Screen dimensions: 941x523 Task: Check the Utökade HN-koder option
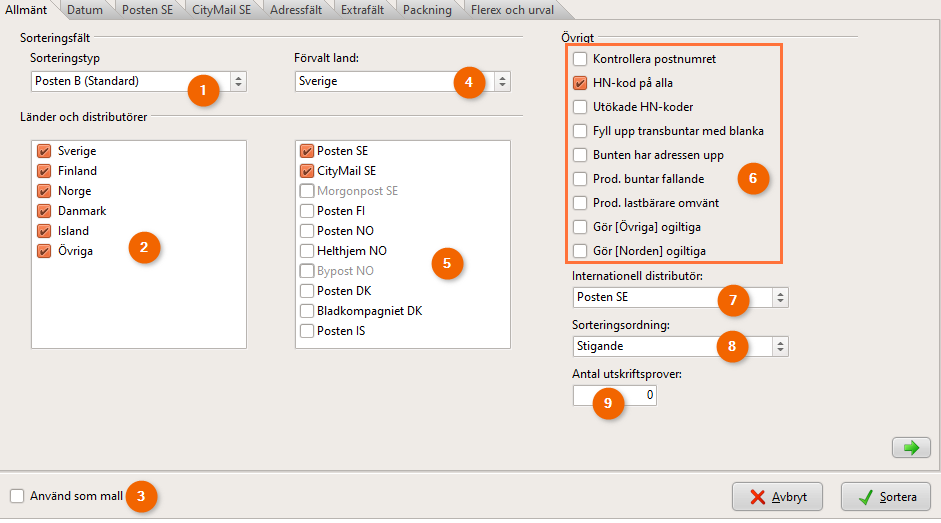click(580, 107)
